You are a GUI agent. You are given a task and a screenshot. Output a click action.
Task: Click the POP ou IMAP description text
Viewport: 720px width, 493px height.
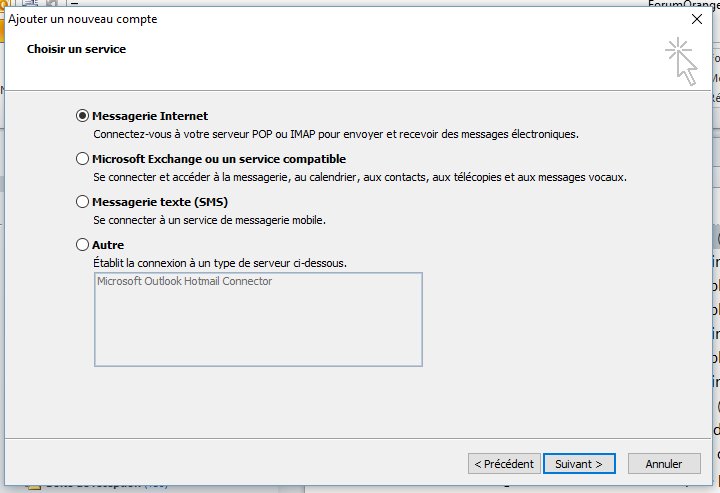pyautogui.click(x=335, y=133)
